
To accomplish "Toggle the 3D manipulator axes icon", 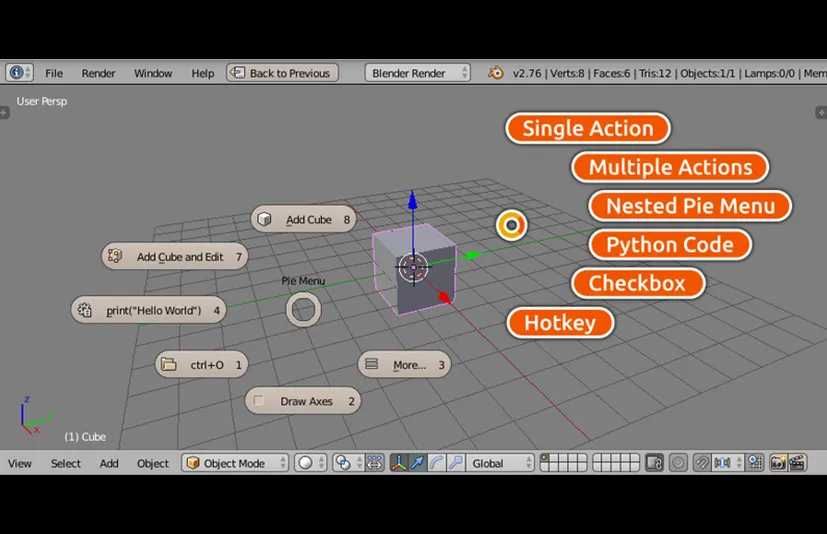I will tap(399, 463).
